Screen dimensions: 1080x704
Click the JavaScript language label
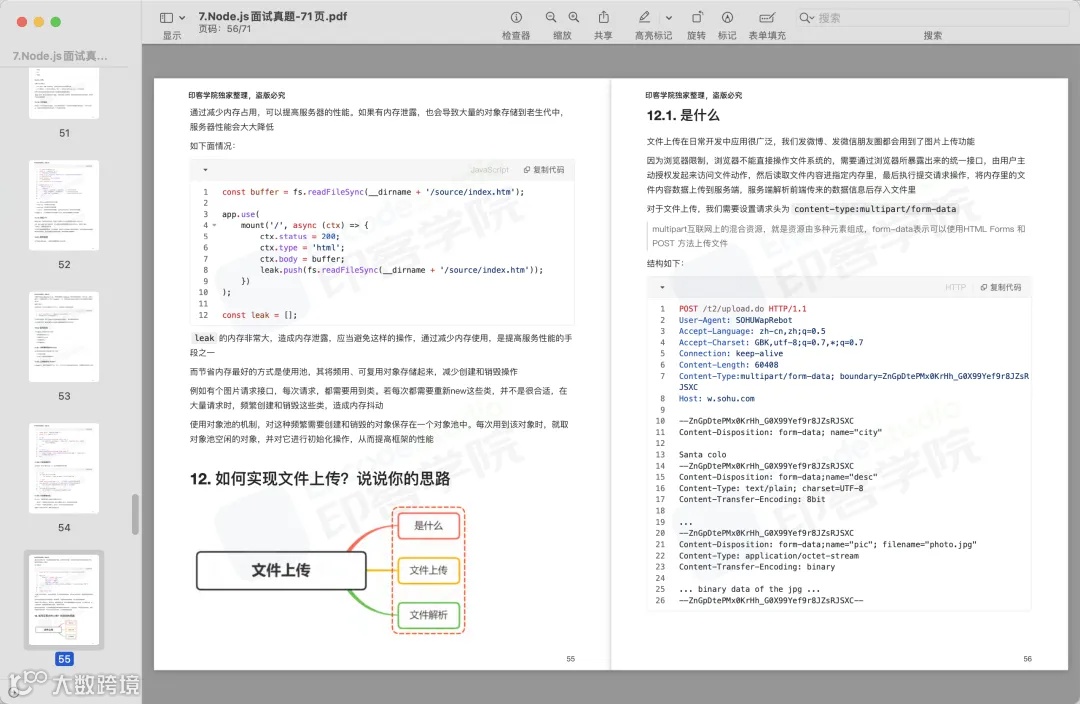point(490,169)
